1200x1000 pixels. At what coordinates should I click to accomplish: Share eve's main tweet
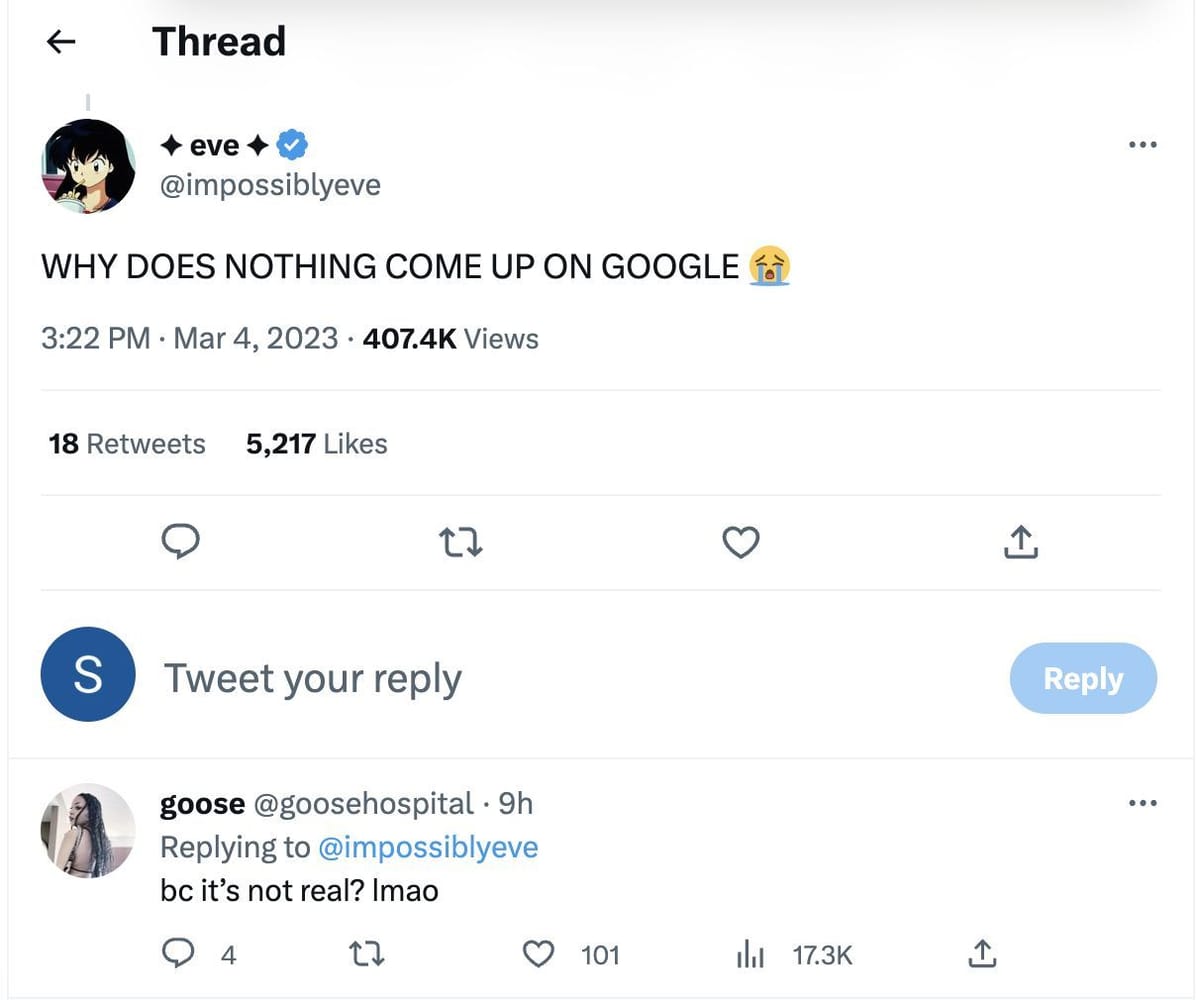(1020, 542)
